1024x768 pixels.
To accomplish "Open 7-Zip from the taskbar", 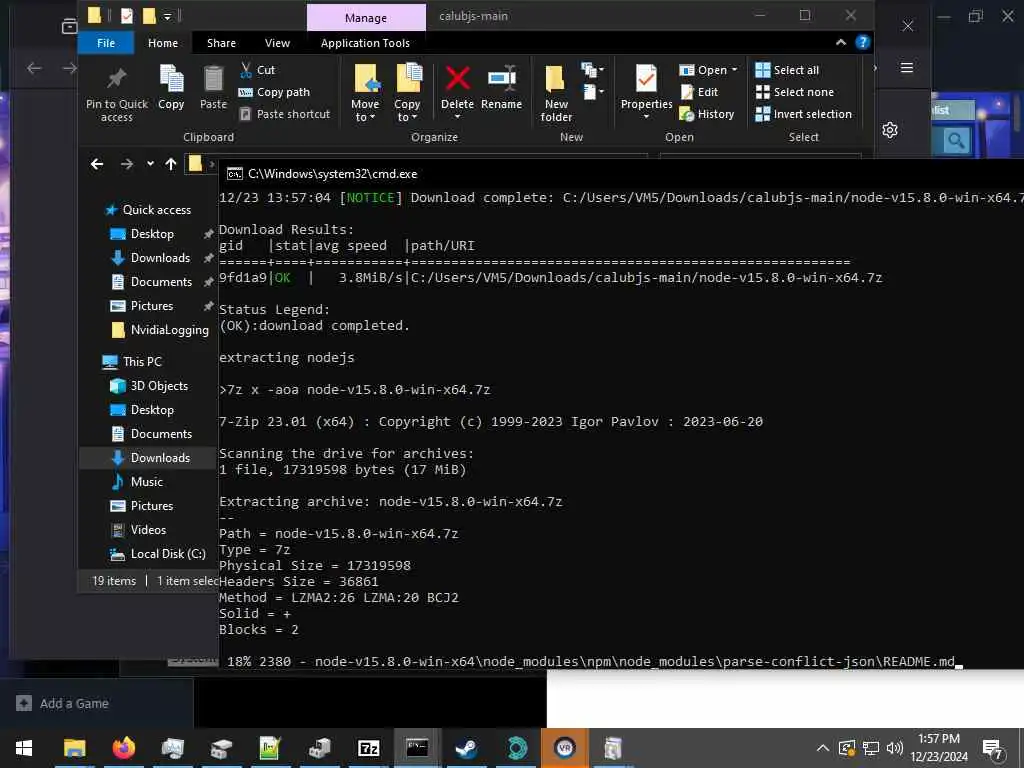I will point(368,748).
